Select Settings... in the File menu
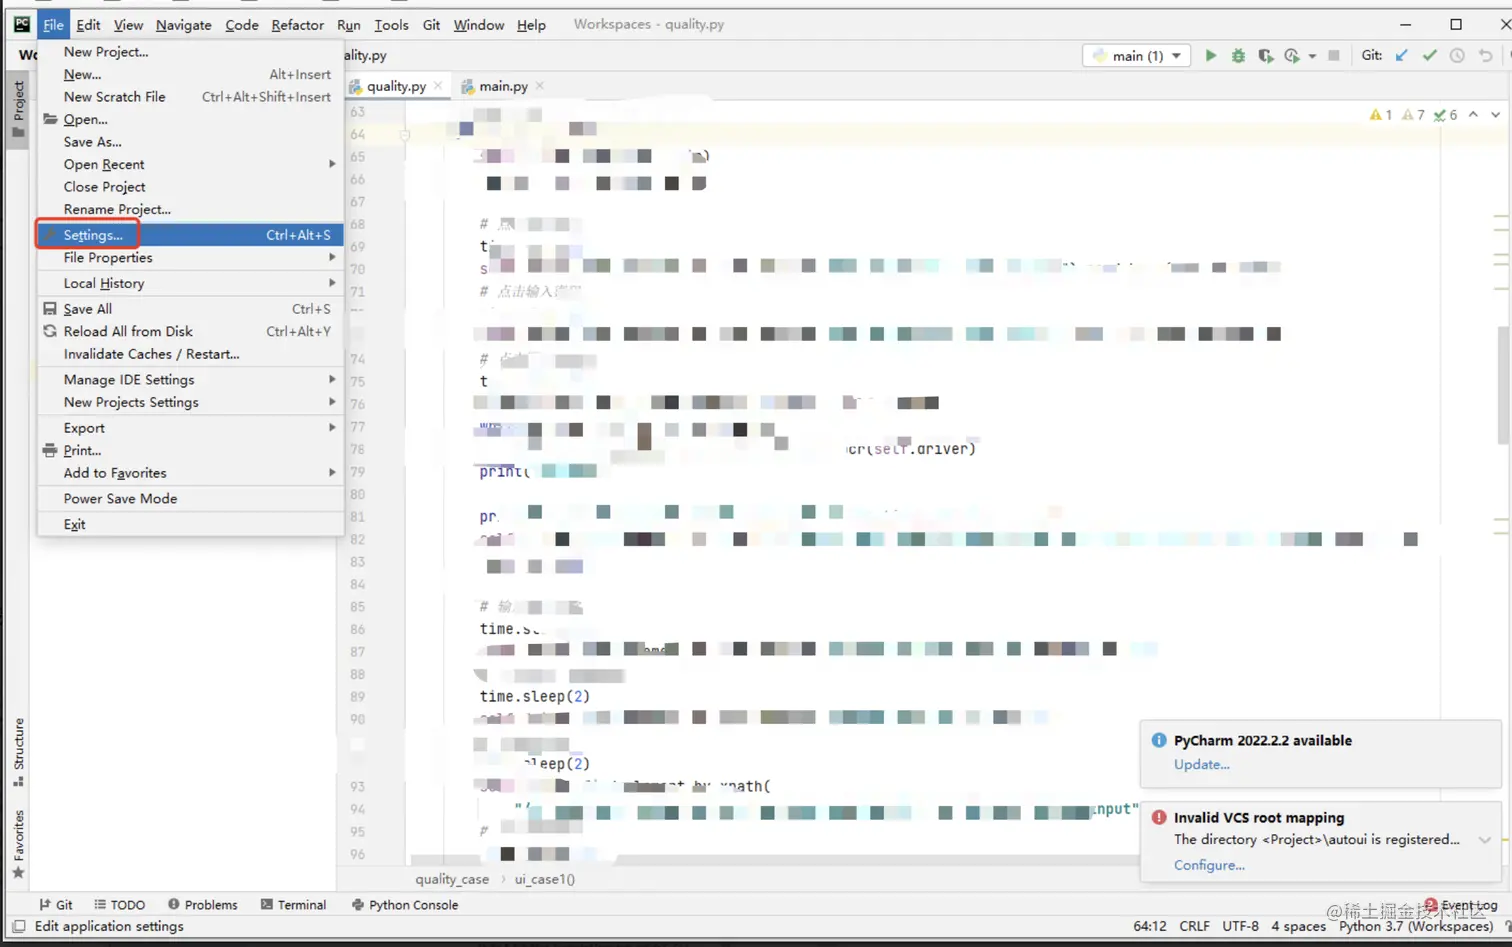The image size is (1512, 947). point(190,235)
